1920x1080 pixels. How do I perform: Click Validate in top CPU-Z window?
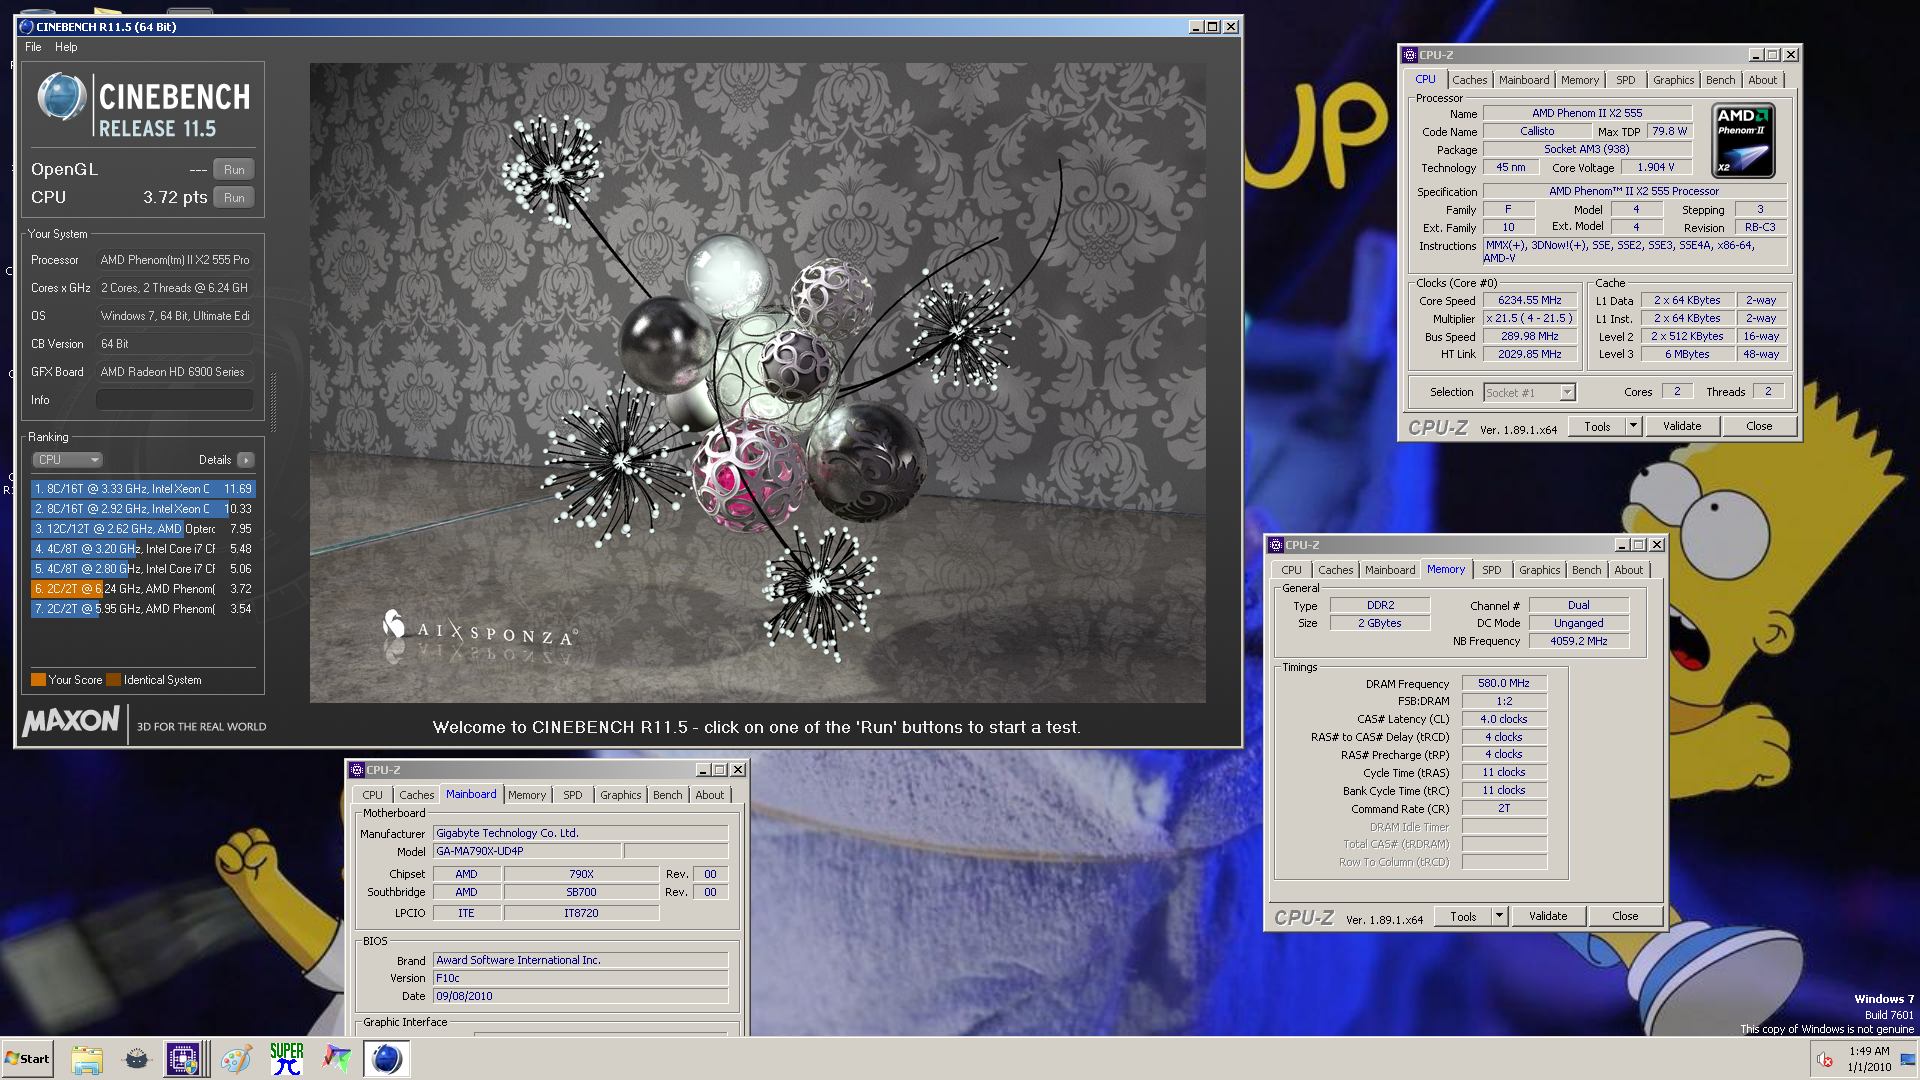pyautogui.click(x=1682, y=426)
